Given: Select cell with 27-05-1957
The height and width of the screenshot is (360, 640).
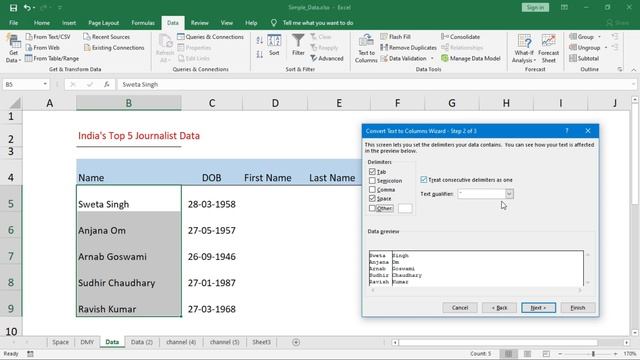Looking at the screenshot, I should (212, 230).
